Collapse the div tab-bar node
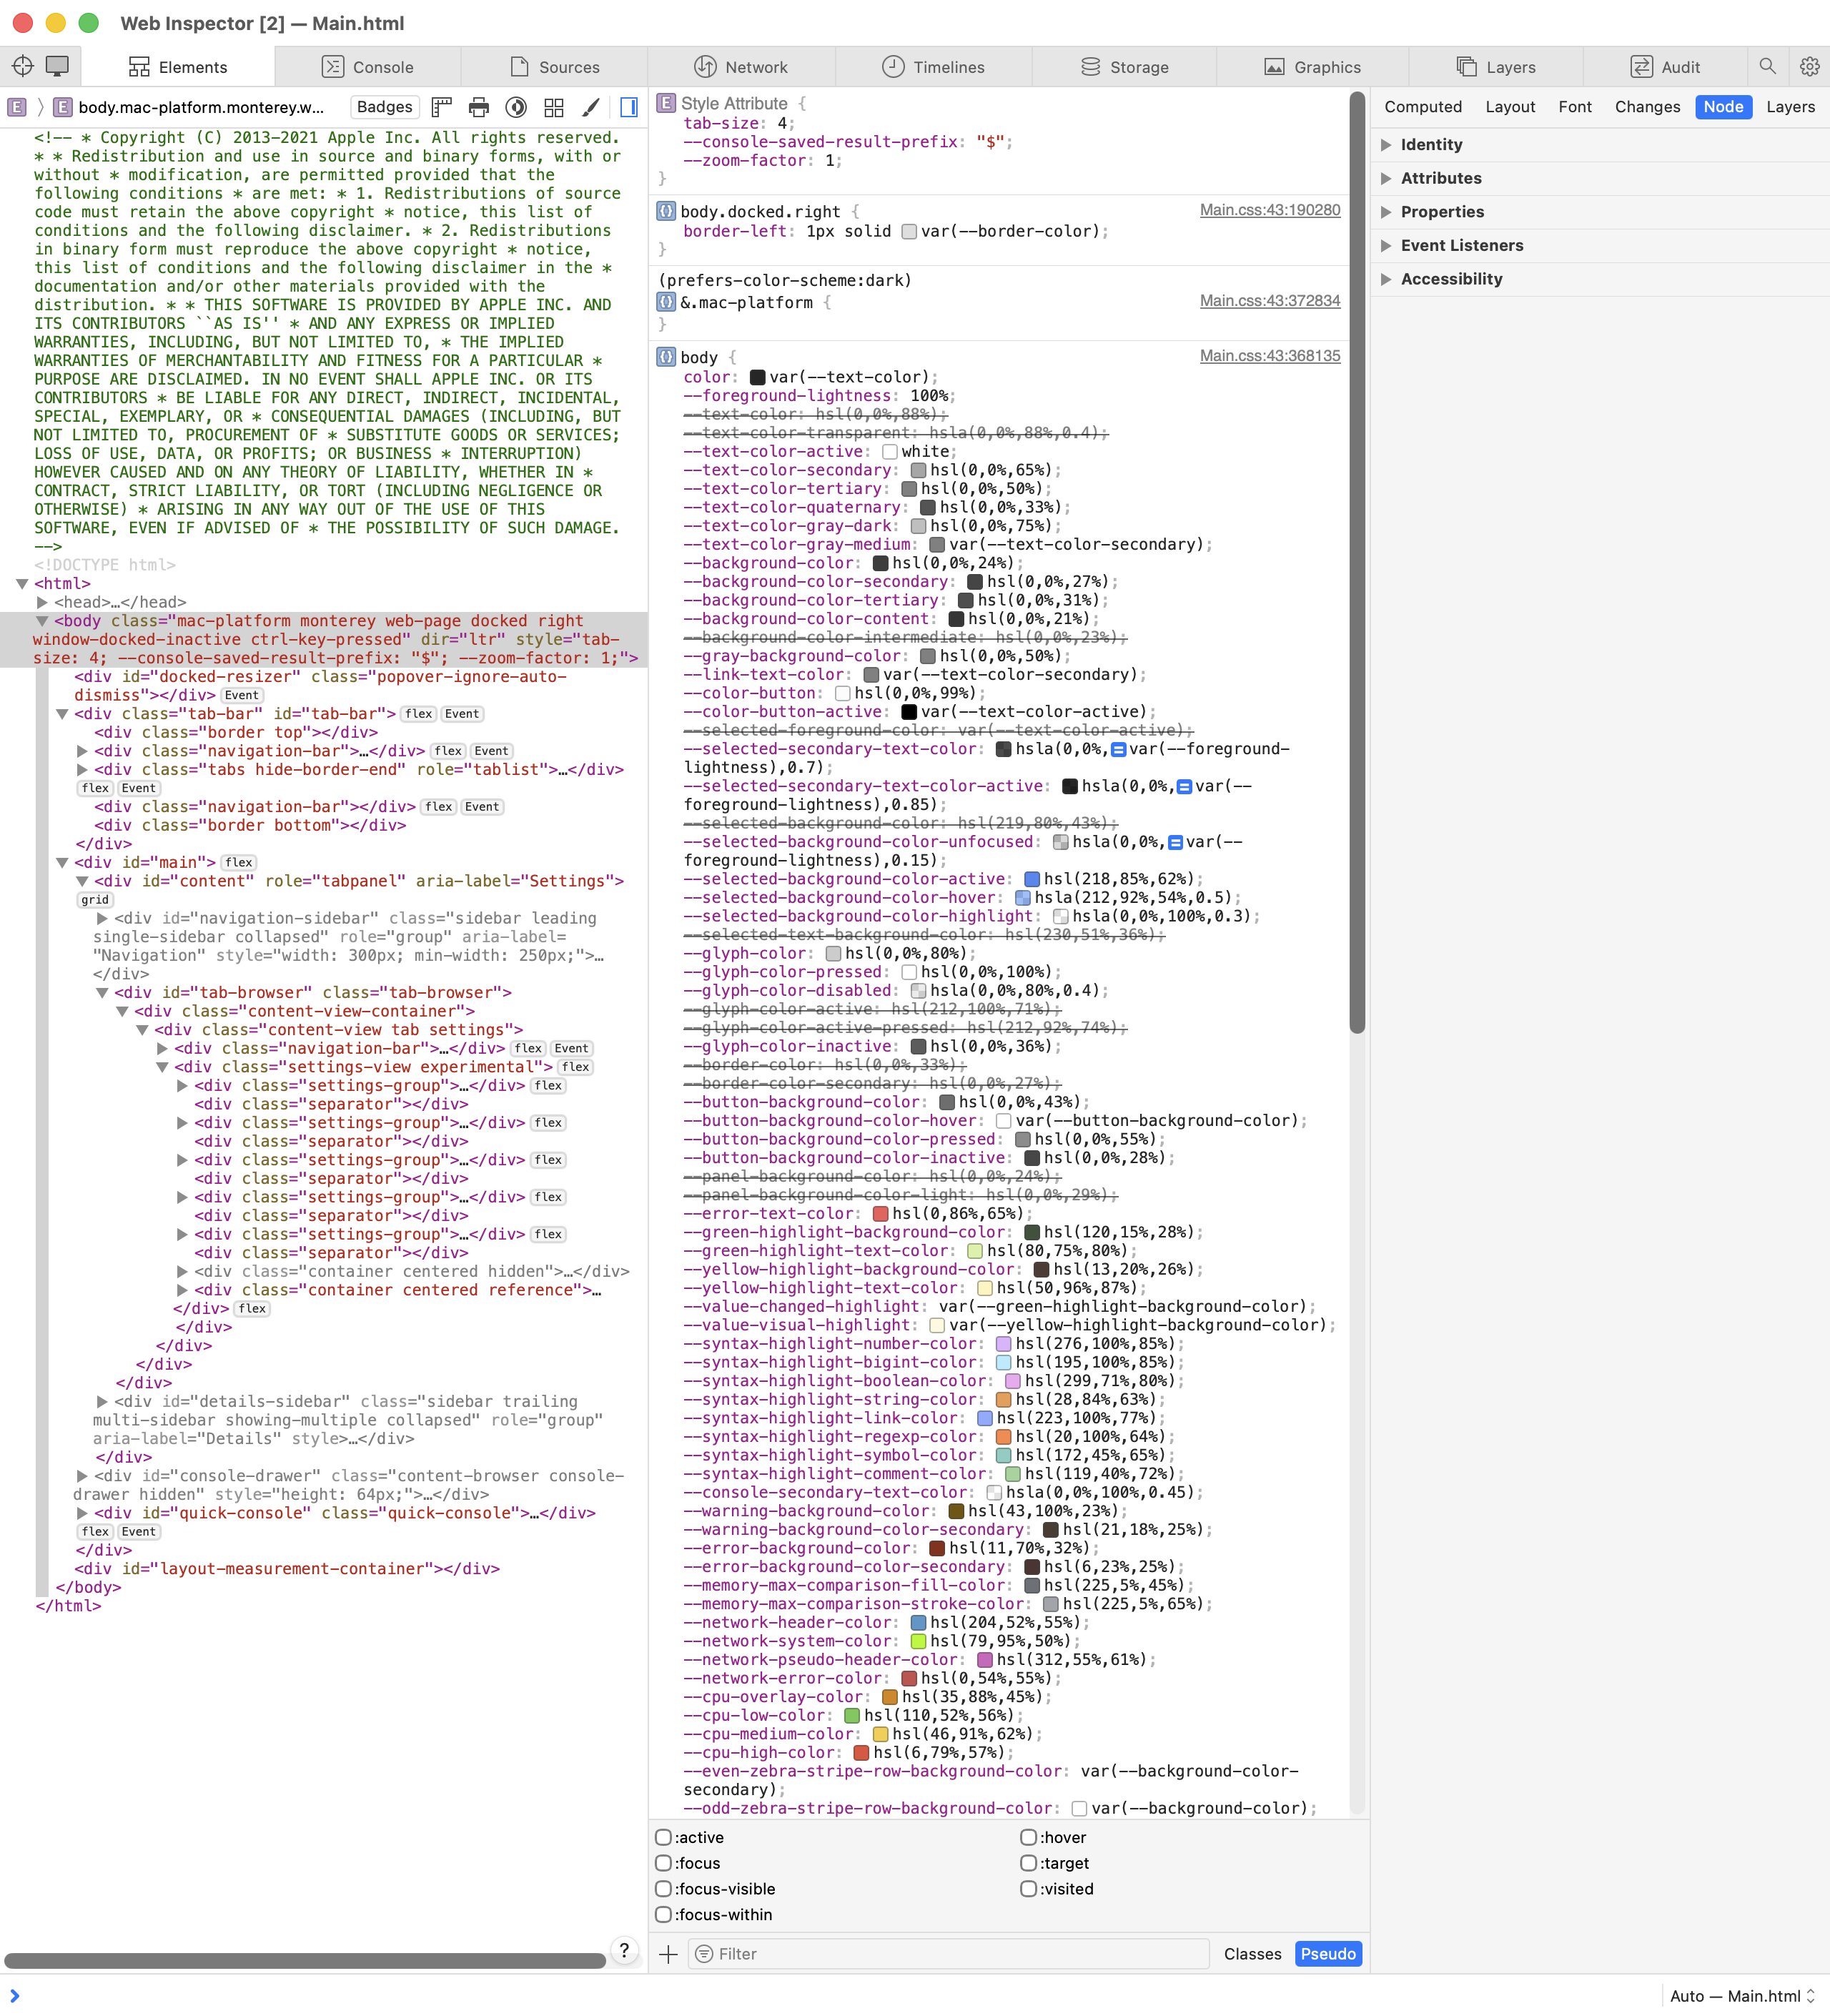The width and height of the screenshot is (1830, 2016). point(62,714)
